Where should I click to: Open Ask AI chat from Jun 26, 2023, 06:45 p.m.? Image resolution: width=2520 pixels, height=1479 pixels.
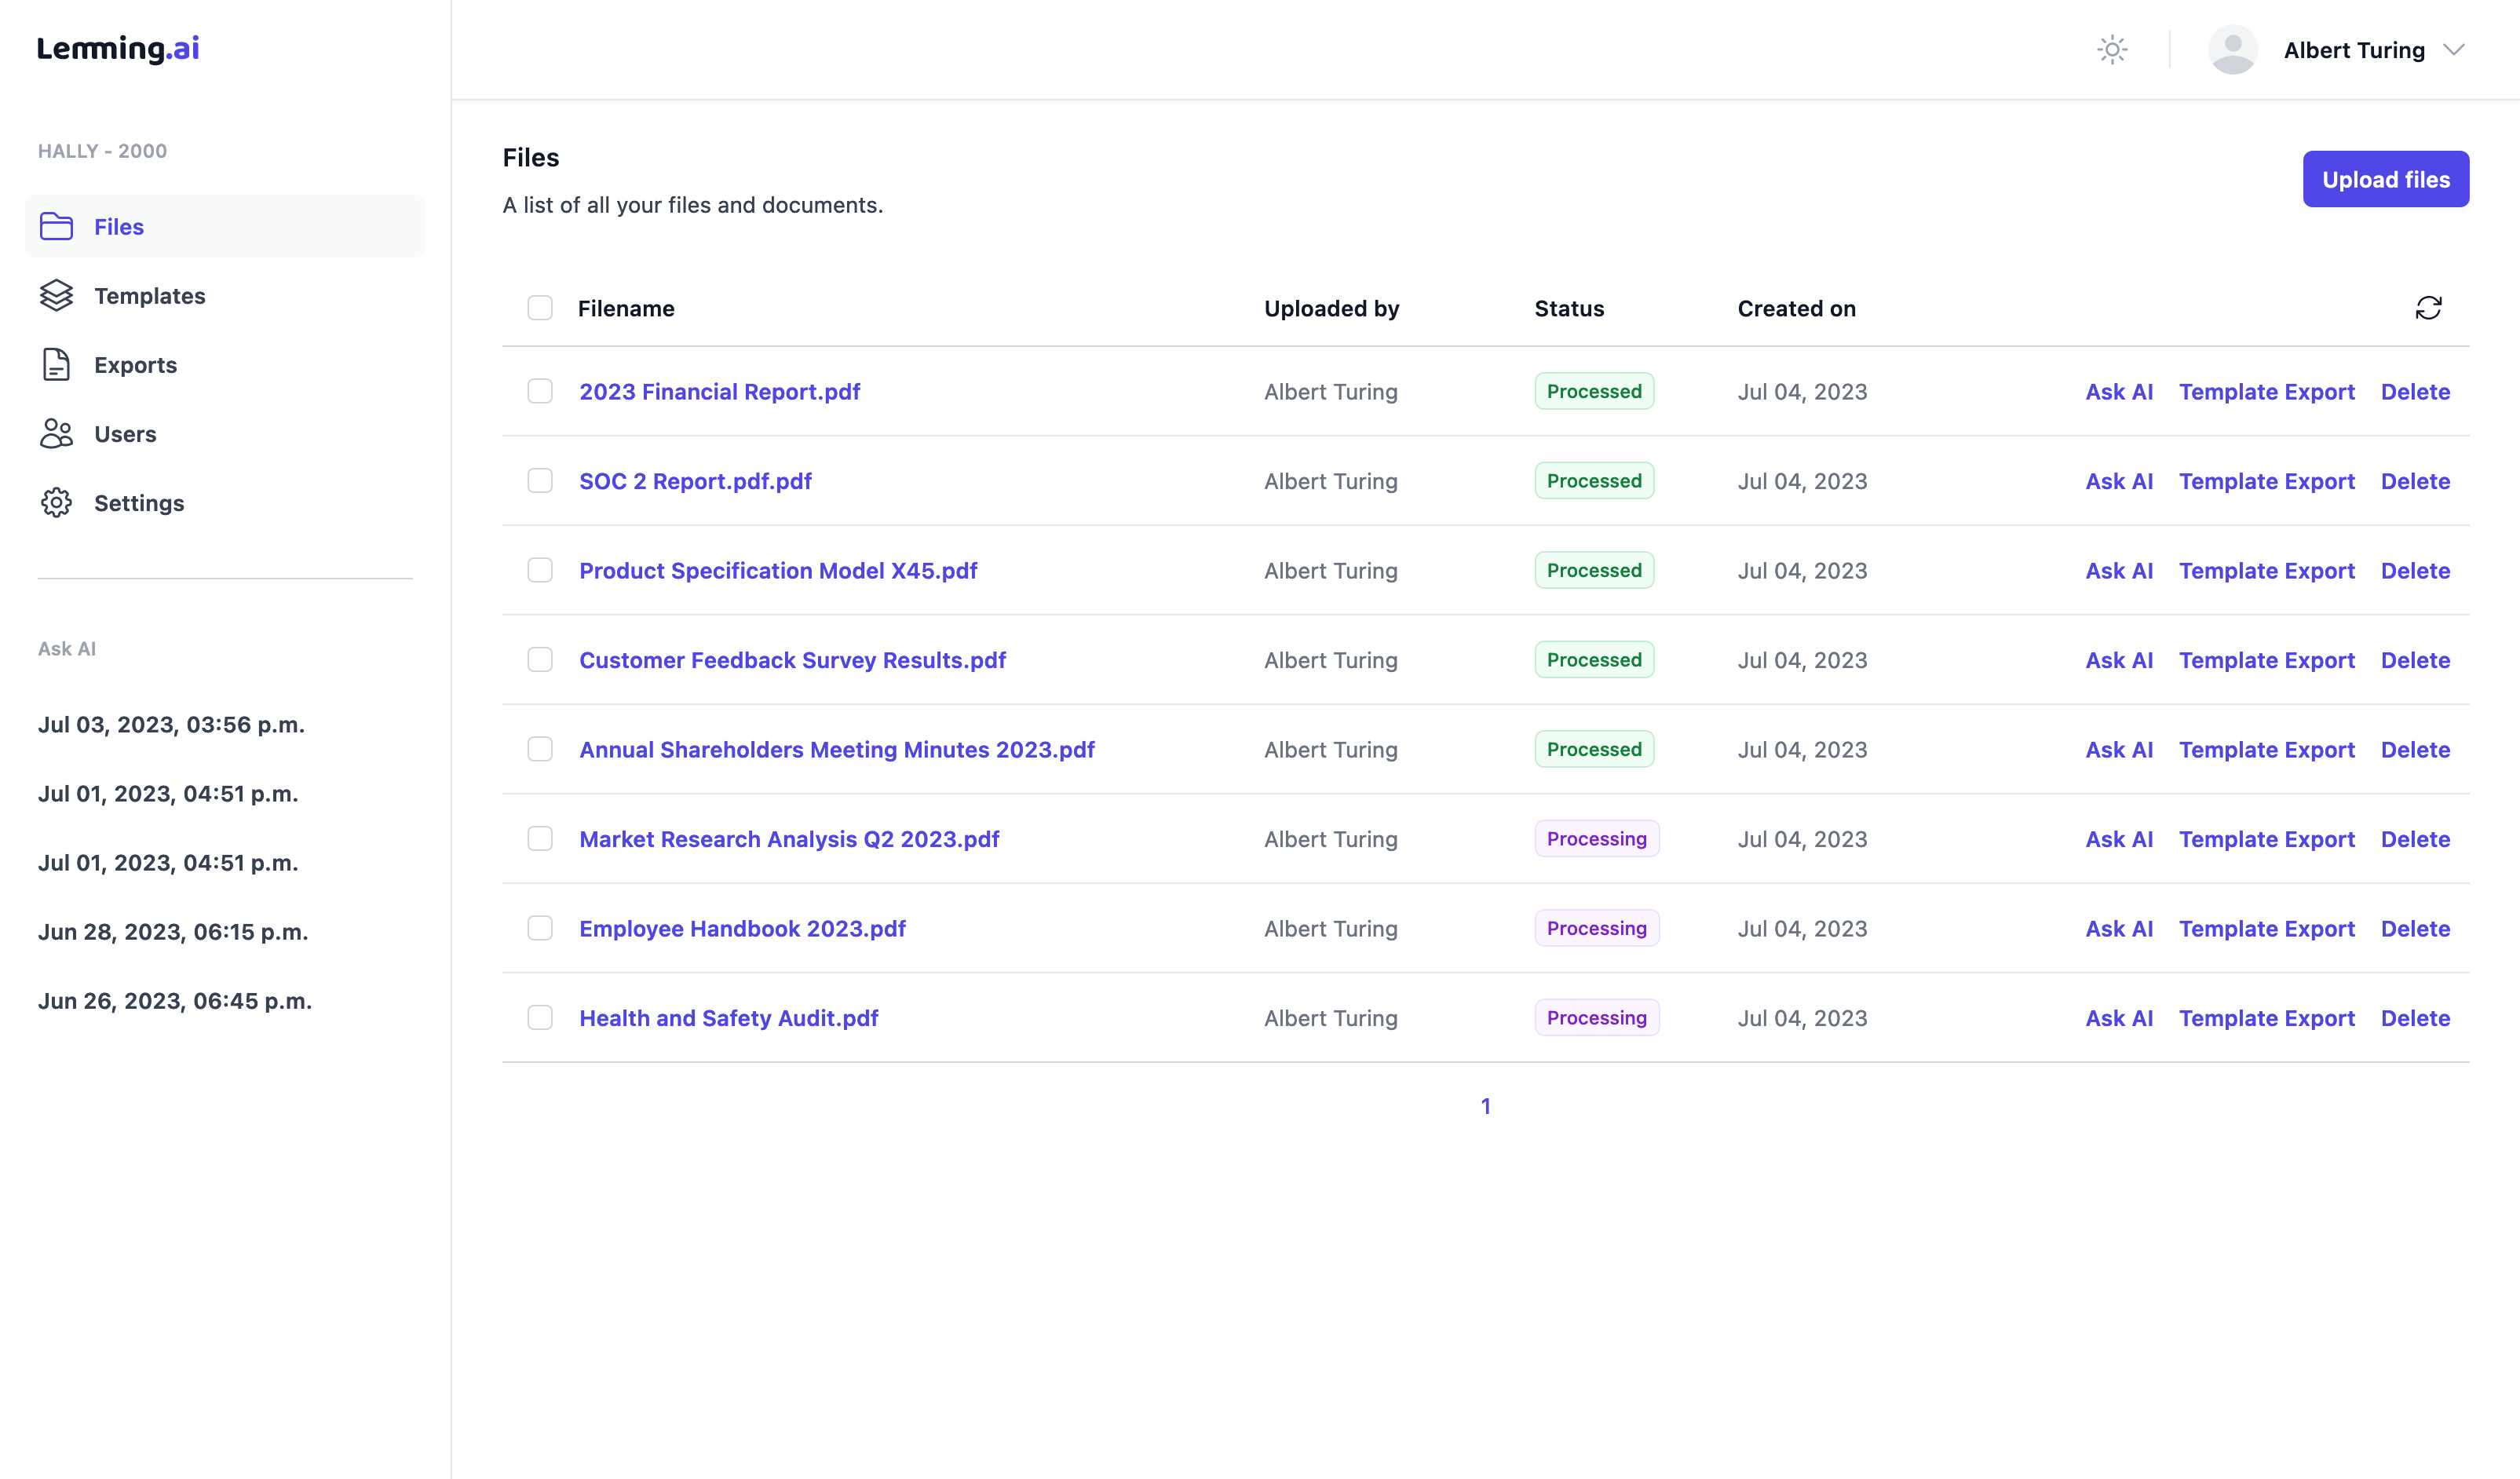click(175, 1001)
